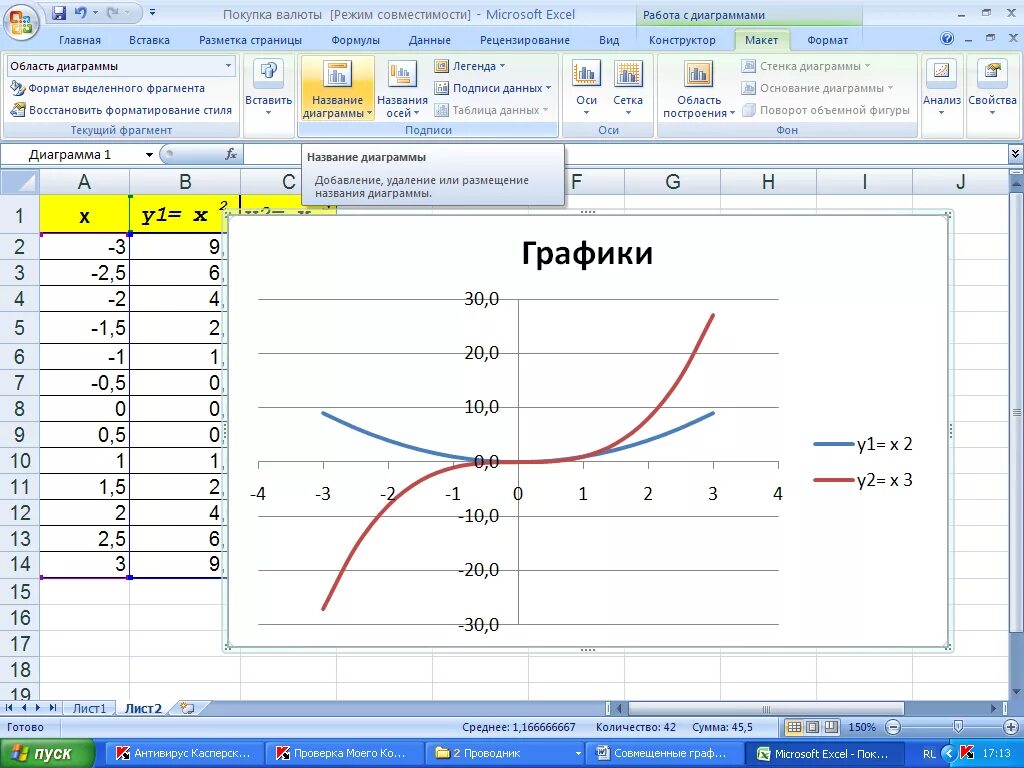The height and width of the screenshot is (768, 1024).
Task: Open Название диаграммы chart title menu
Action: pos(338,89)
